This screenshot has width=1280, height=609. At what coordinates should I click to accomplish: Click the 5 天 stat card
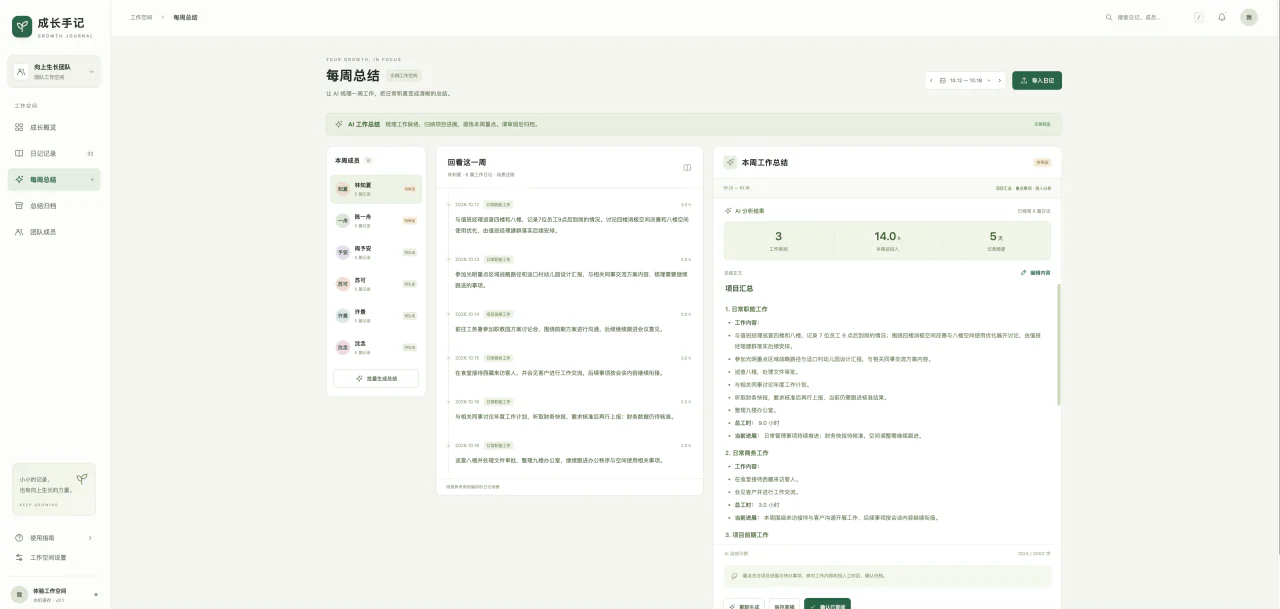995,241
